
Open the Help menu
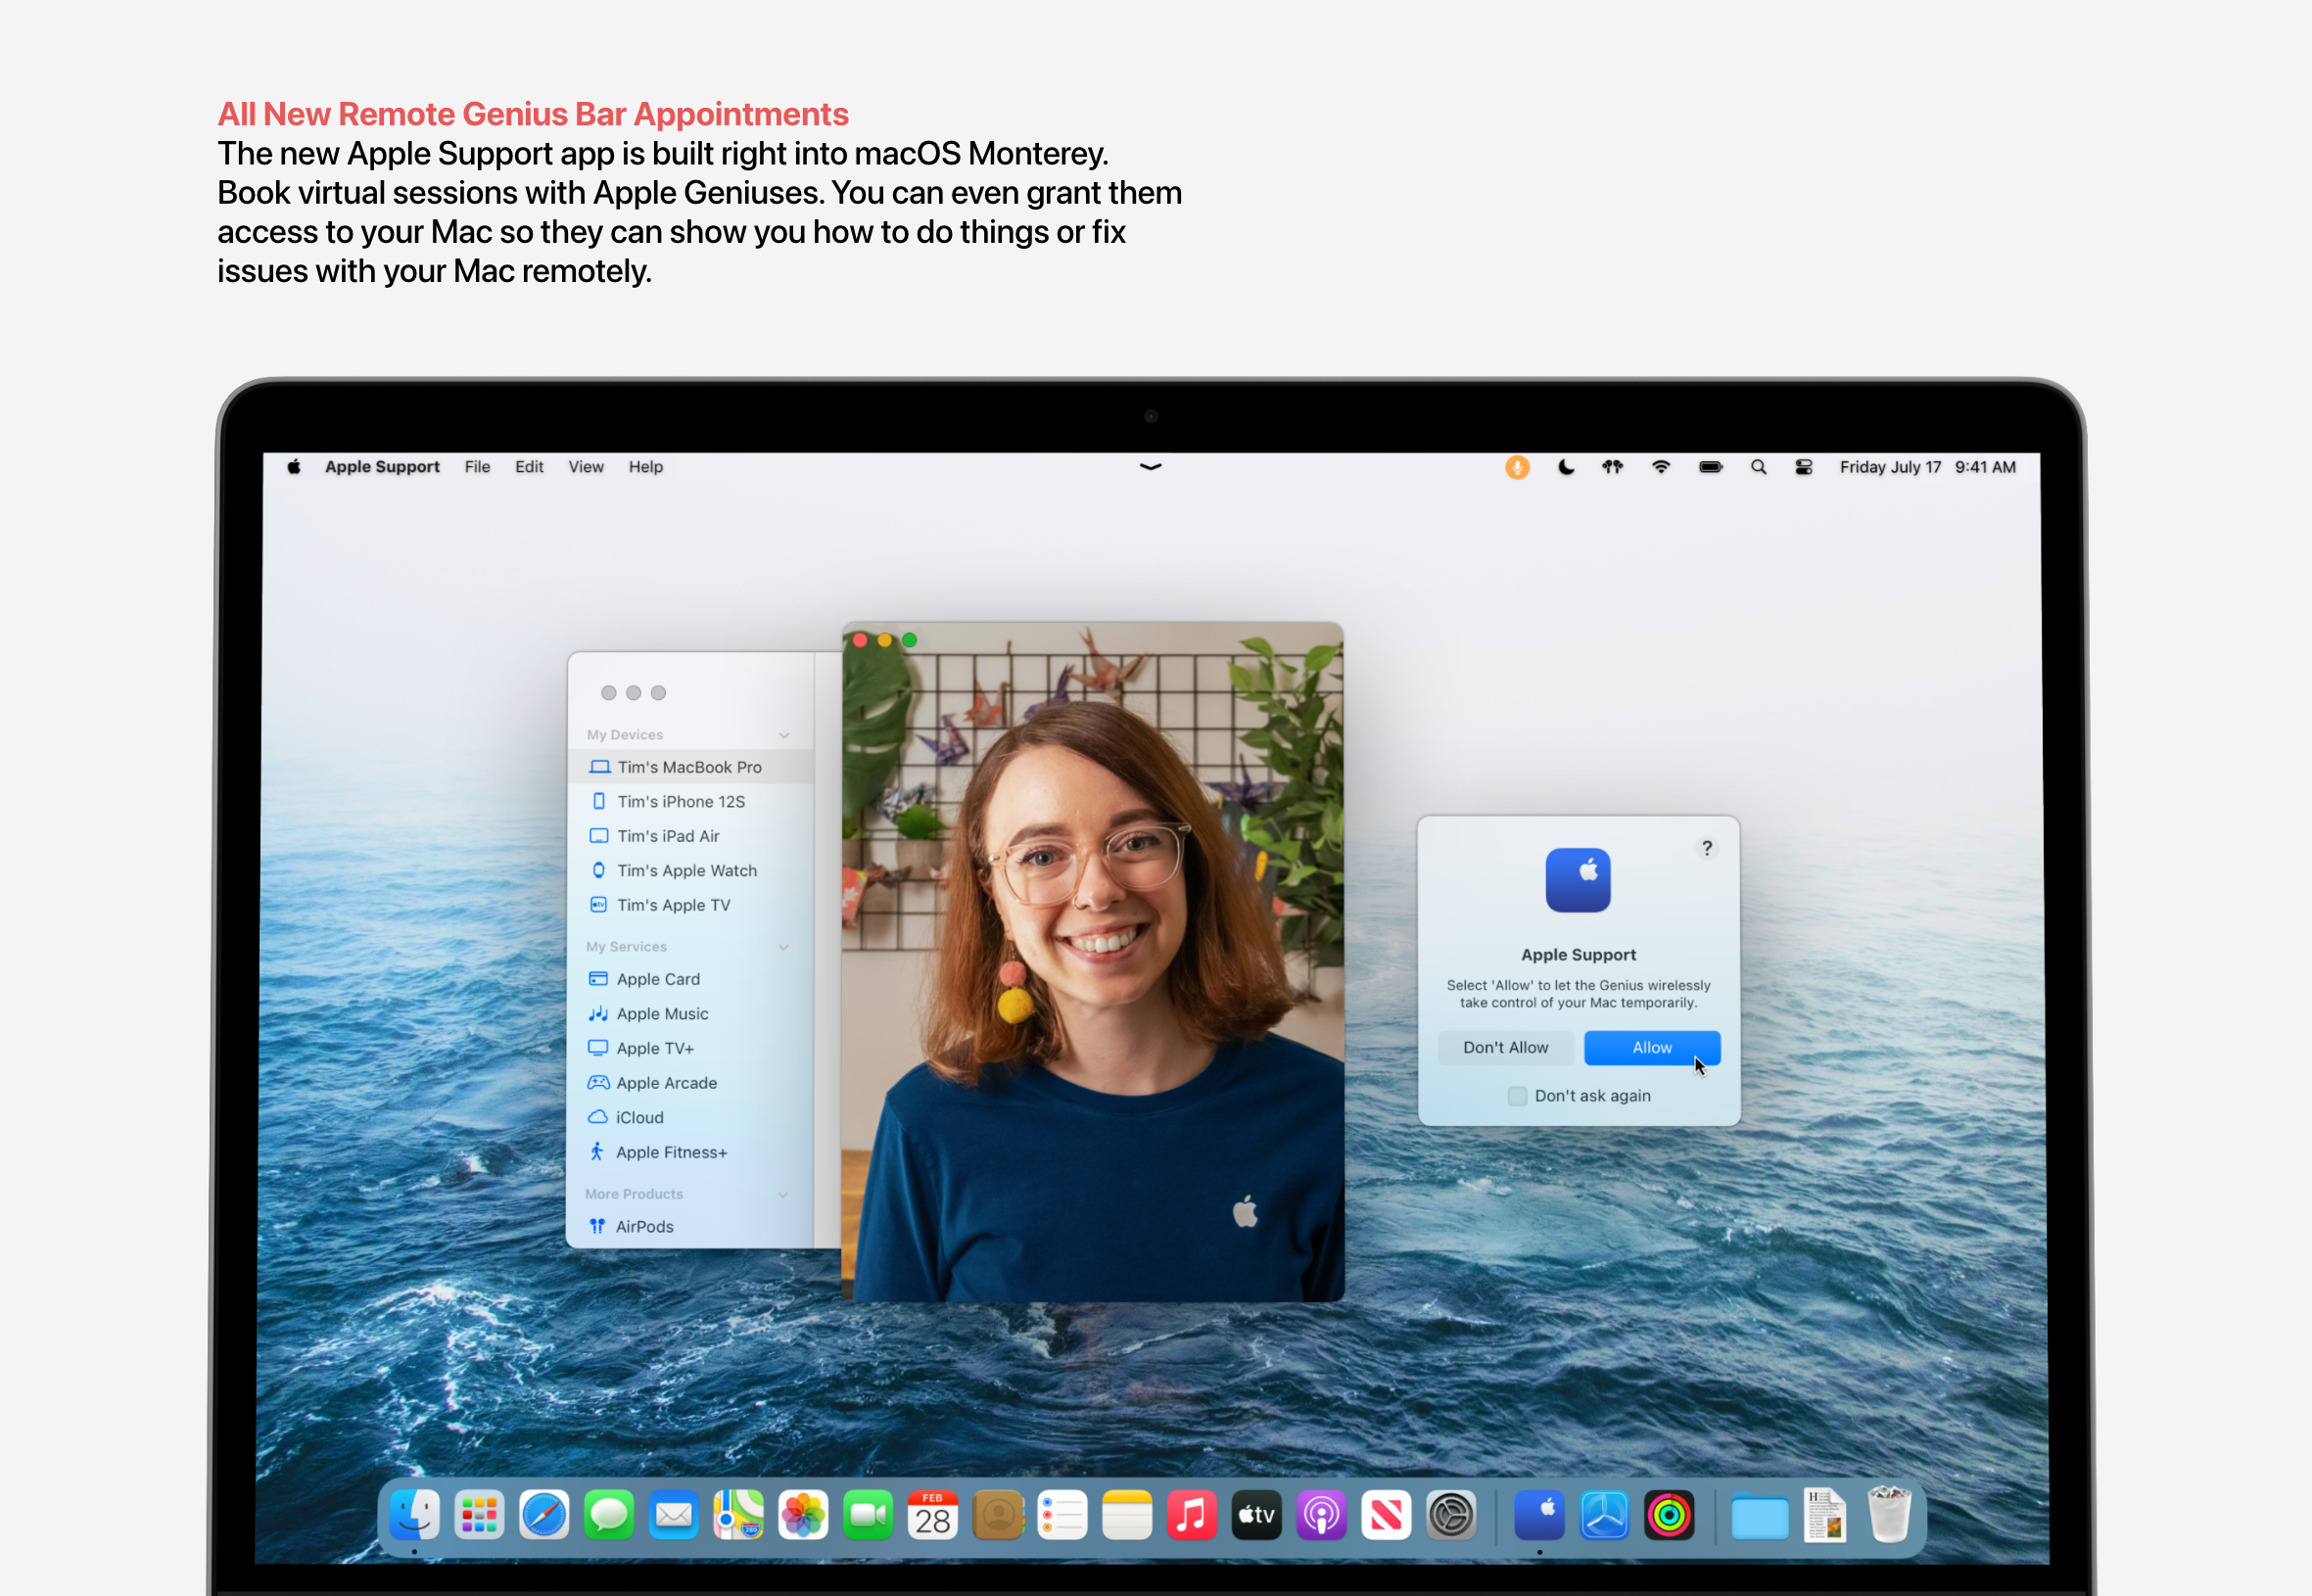click(x=645, y=467)
